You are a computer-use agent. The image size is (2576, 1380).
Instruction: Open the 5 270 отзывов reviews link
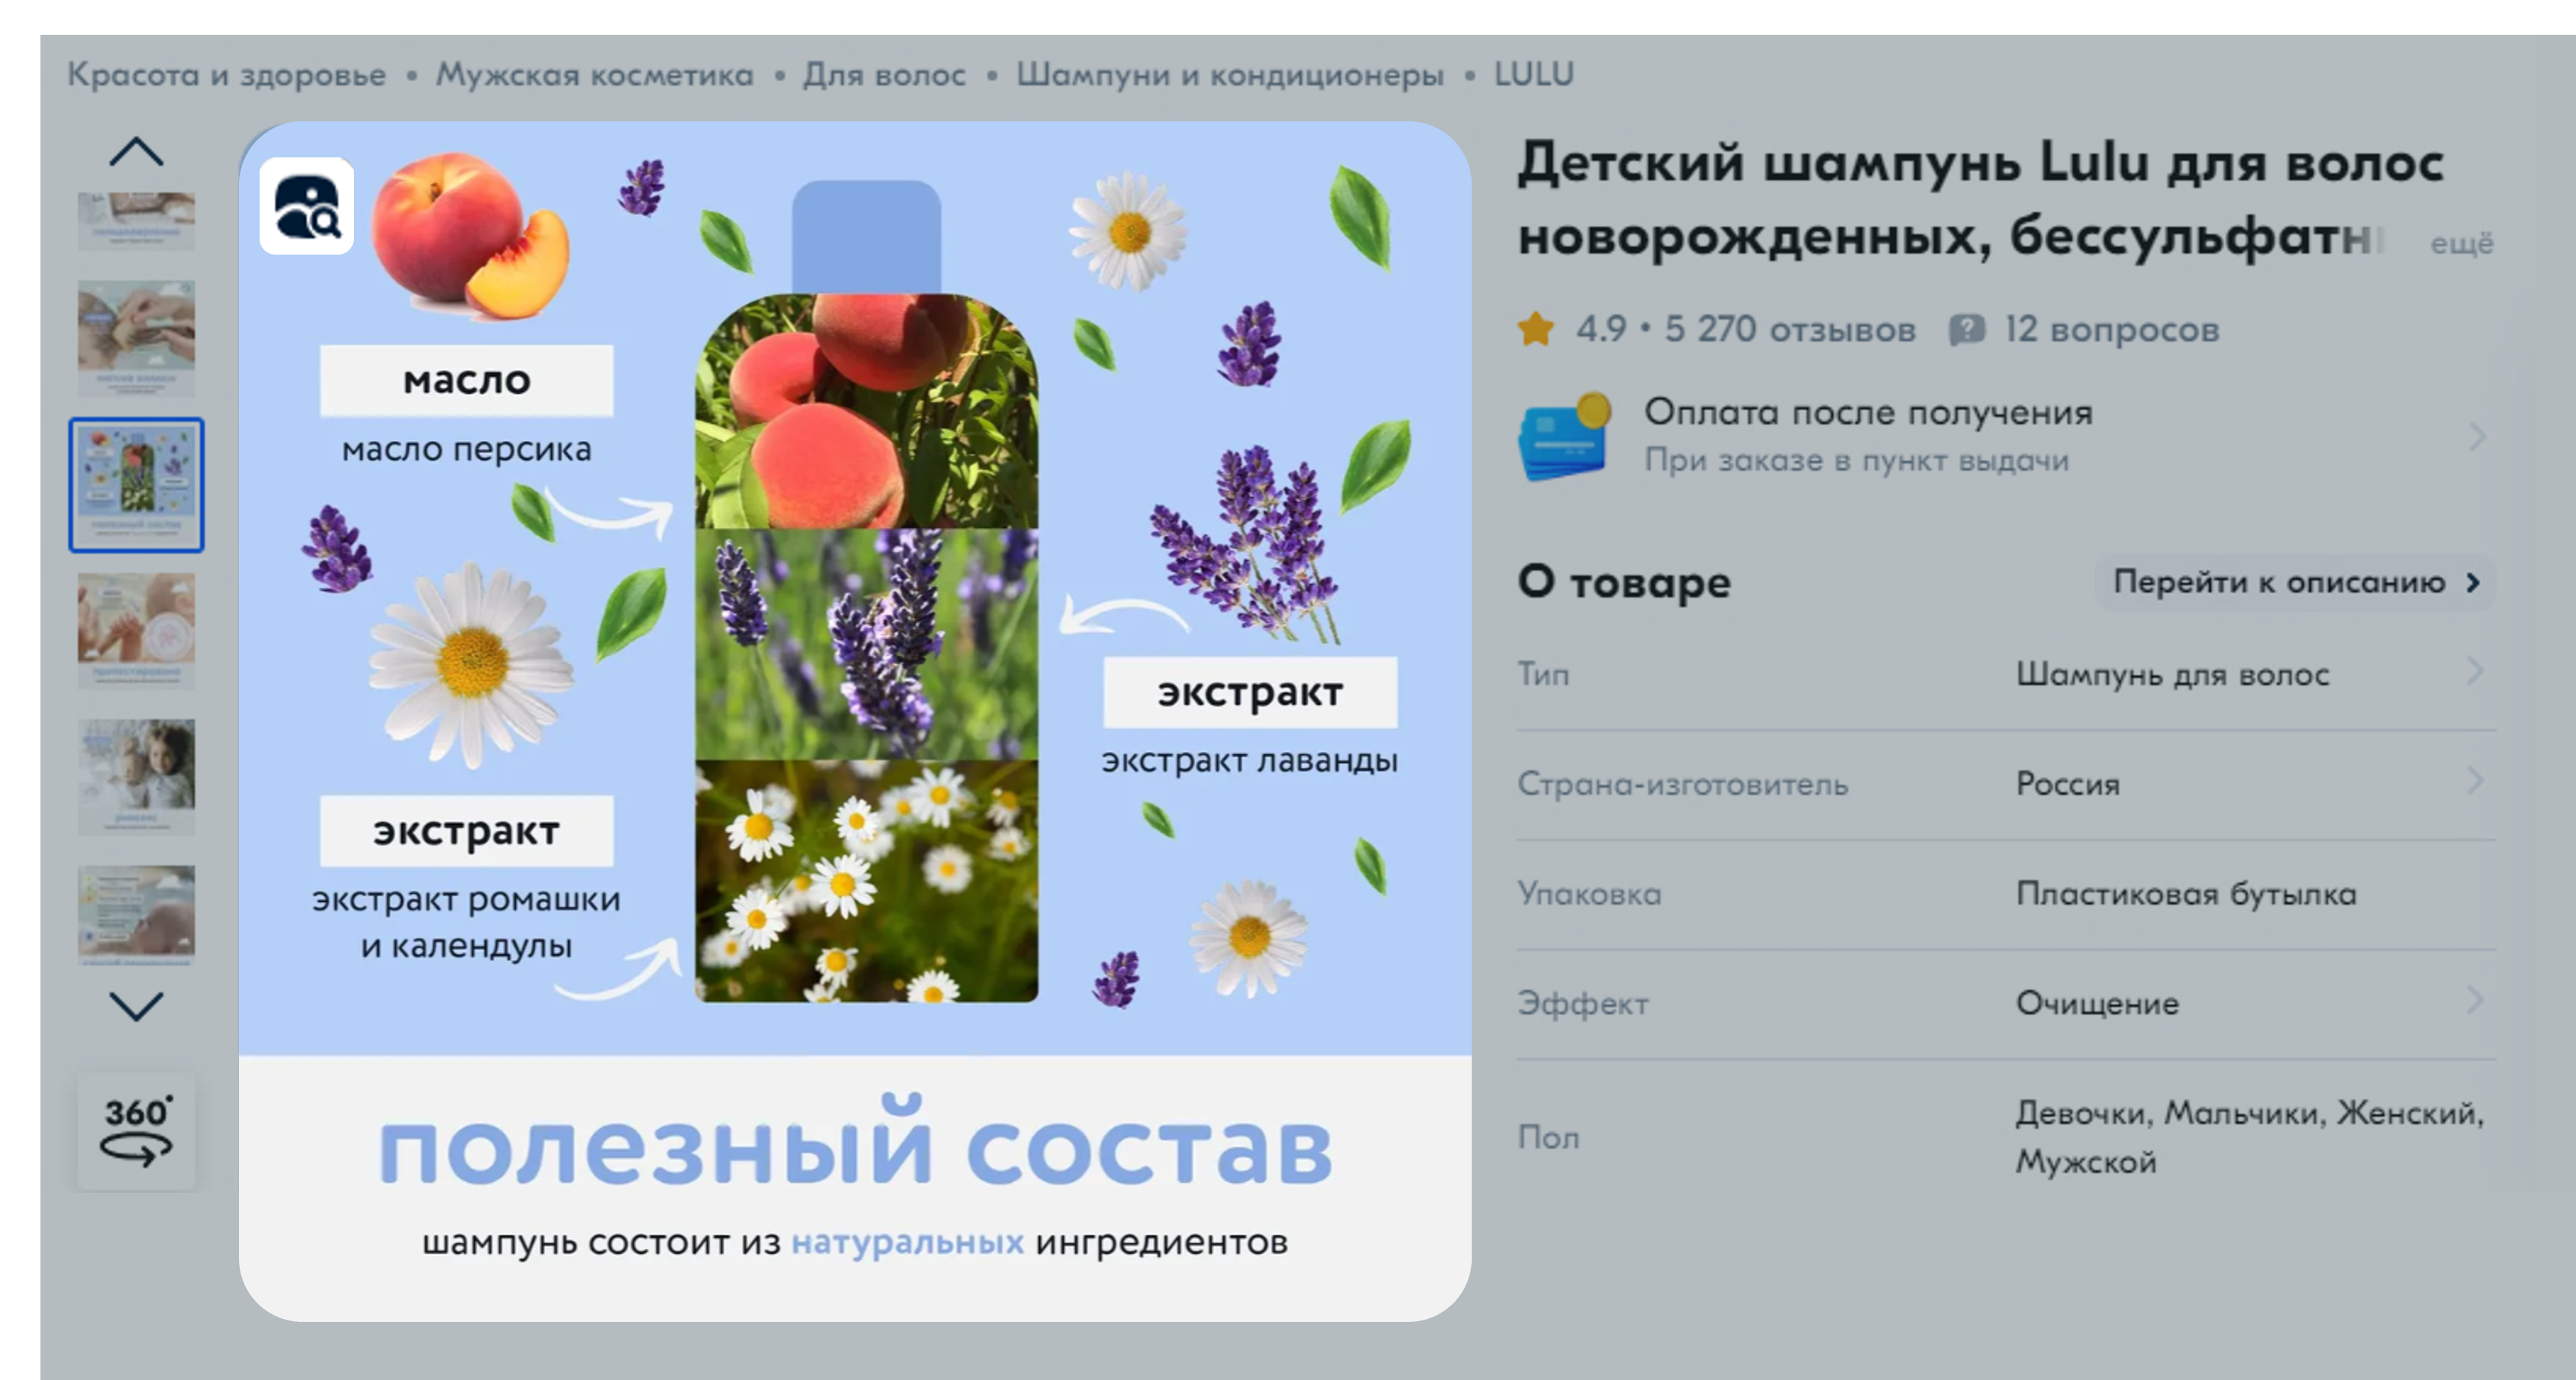(x=1789, y=329)
